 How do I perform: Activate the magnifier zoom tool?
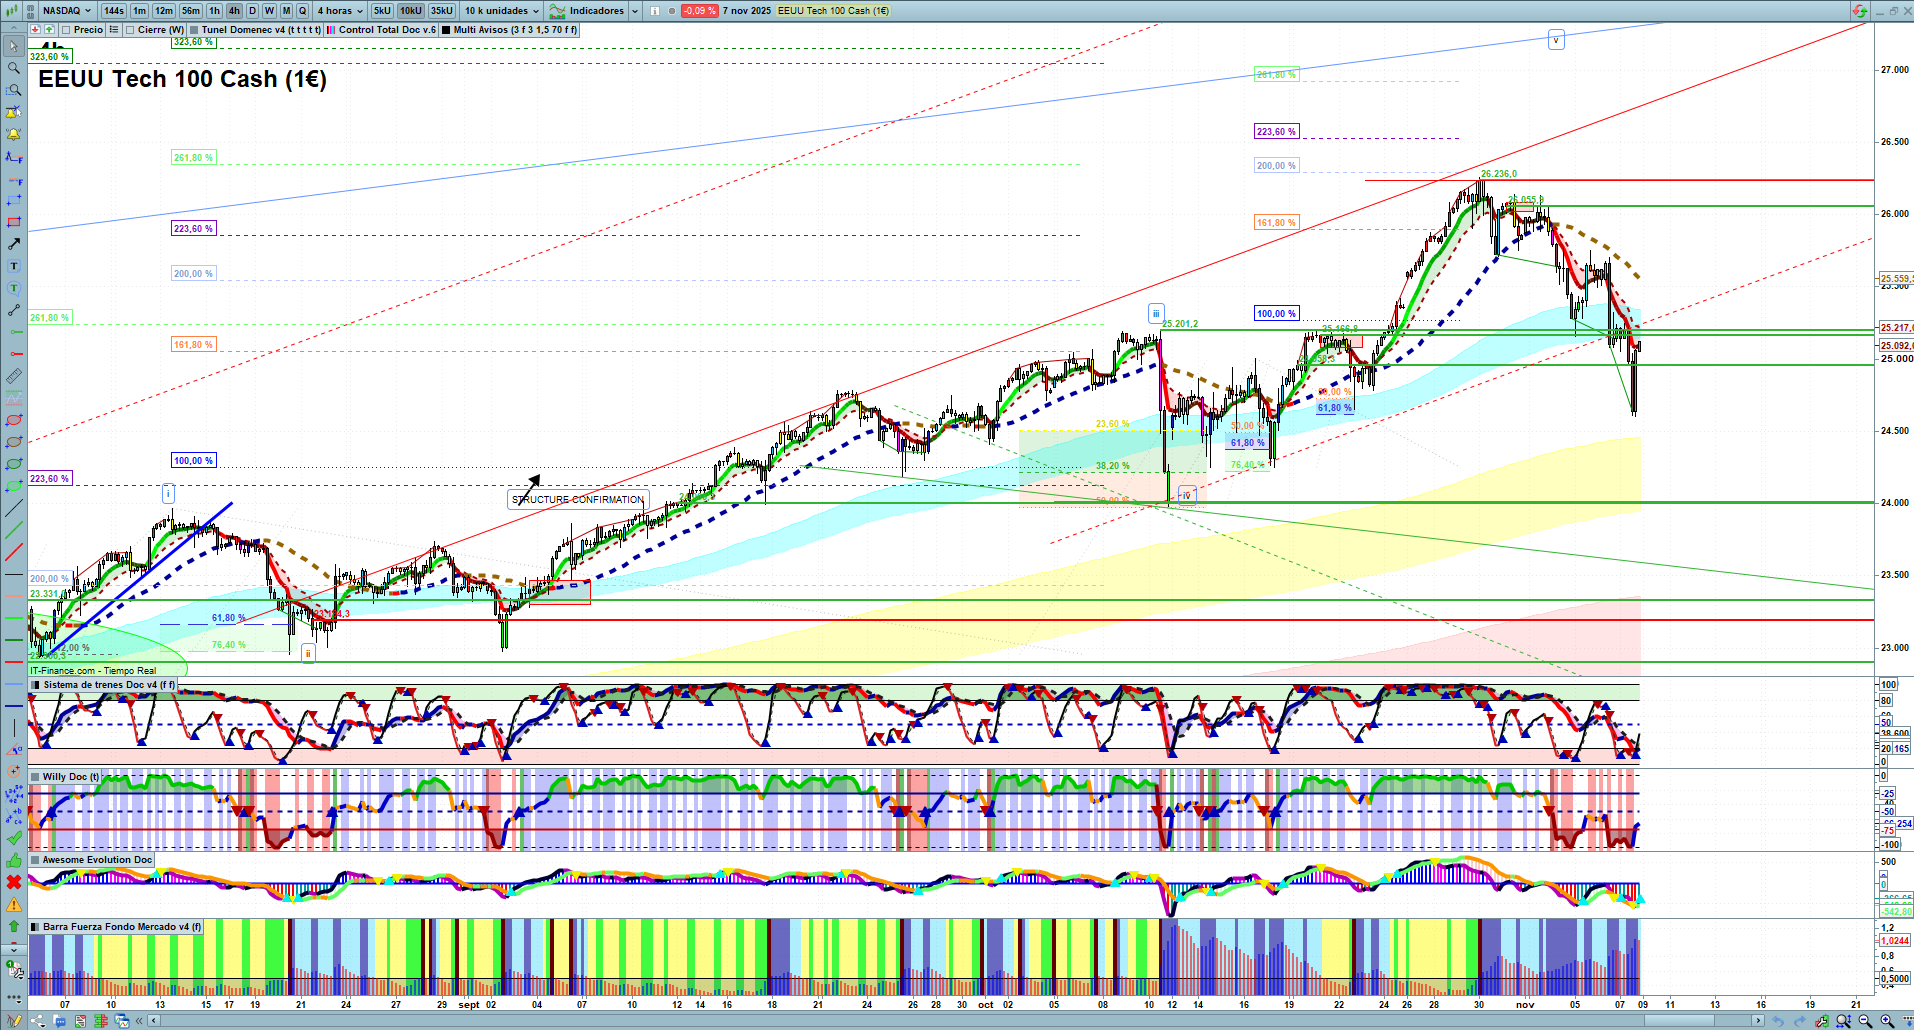(x=14, y=68)
